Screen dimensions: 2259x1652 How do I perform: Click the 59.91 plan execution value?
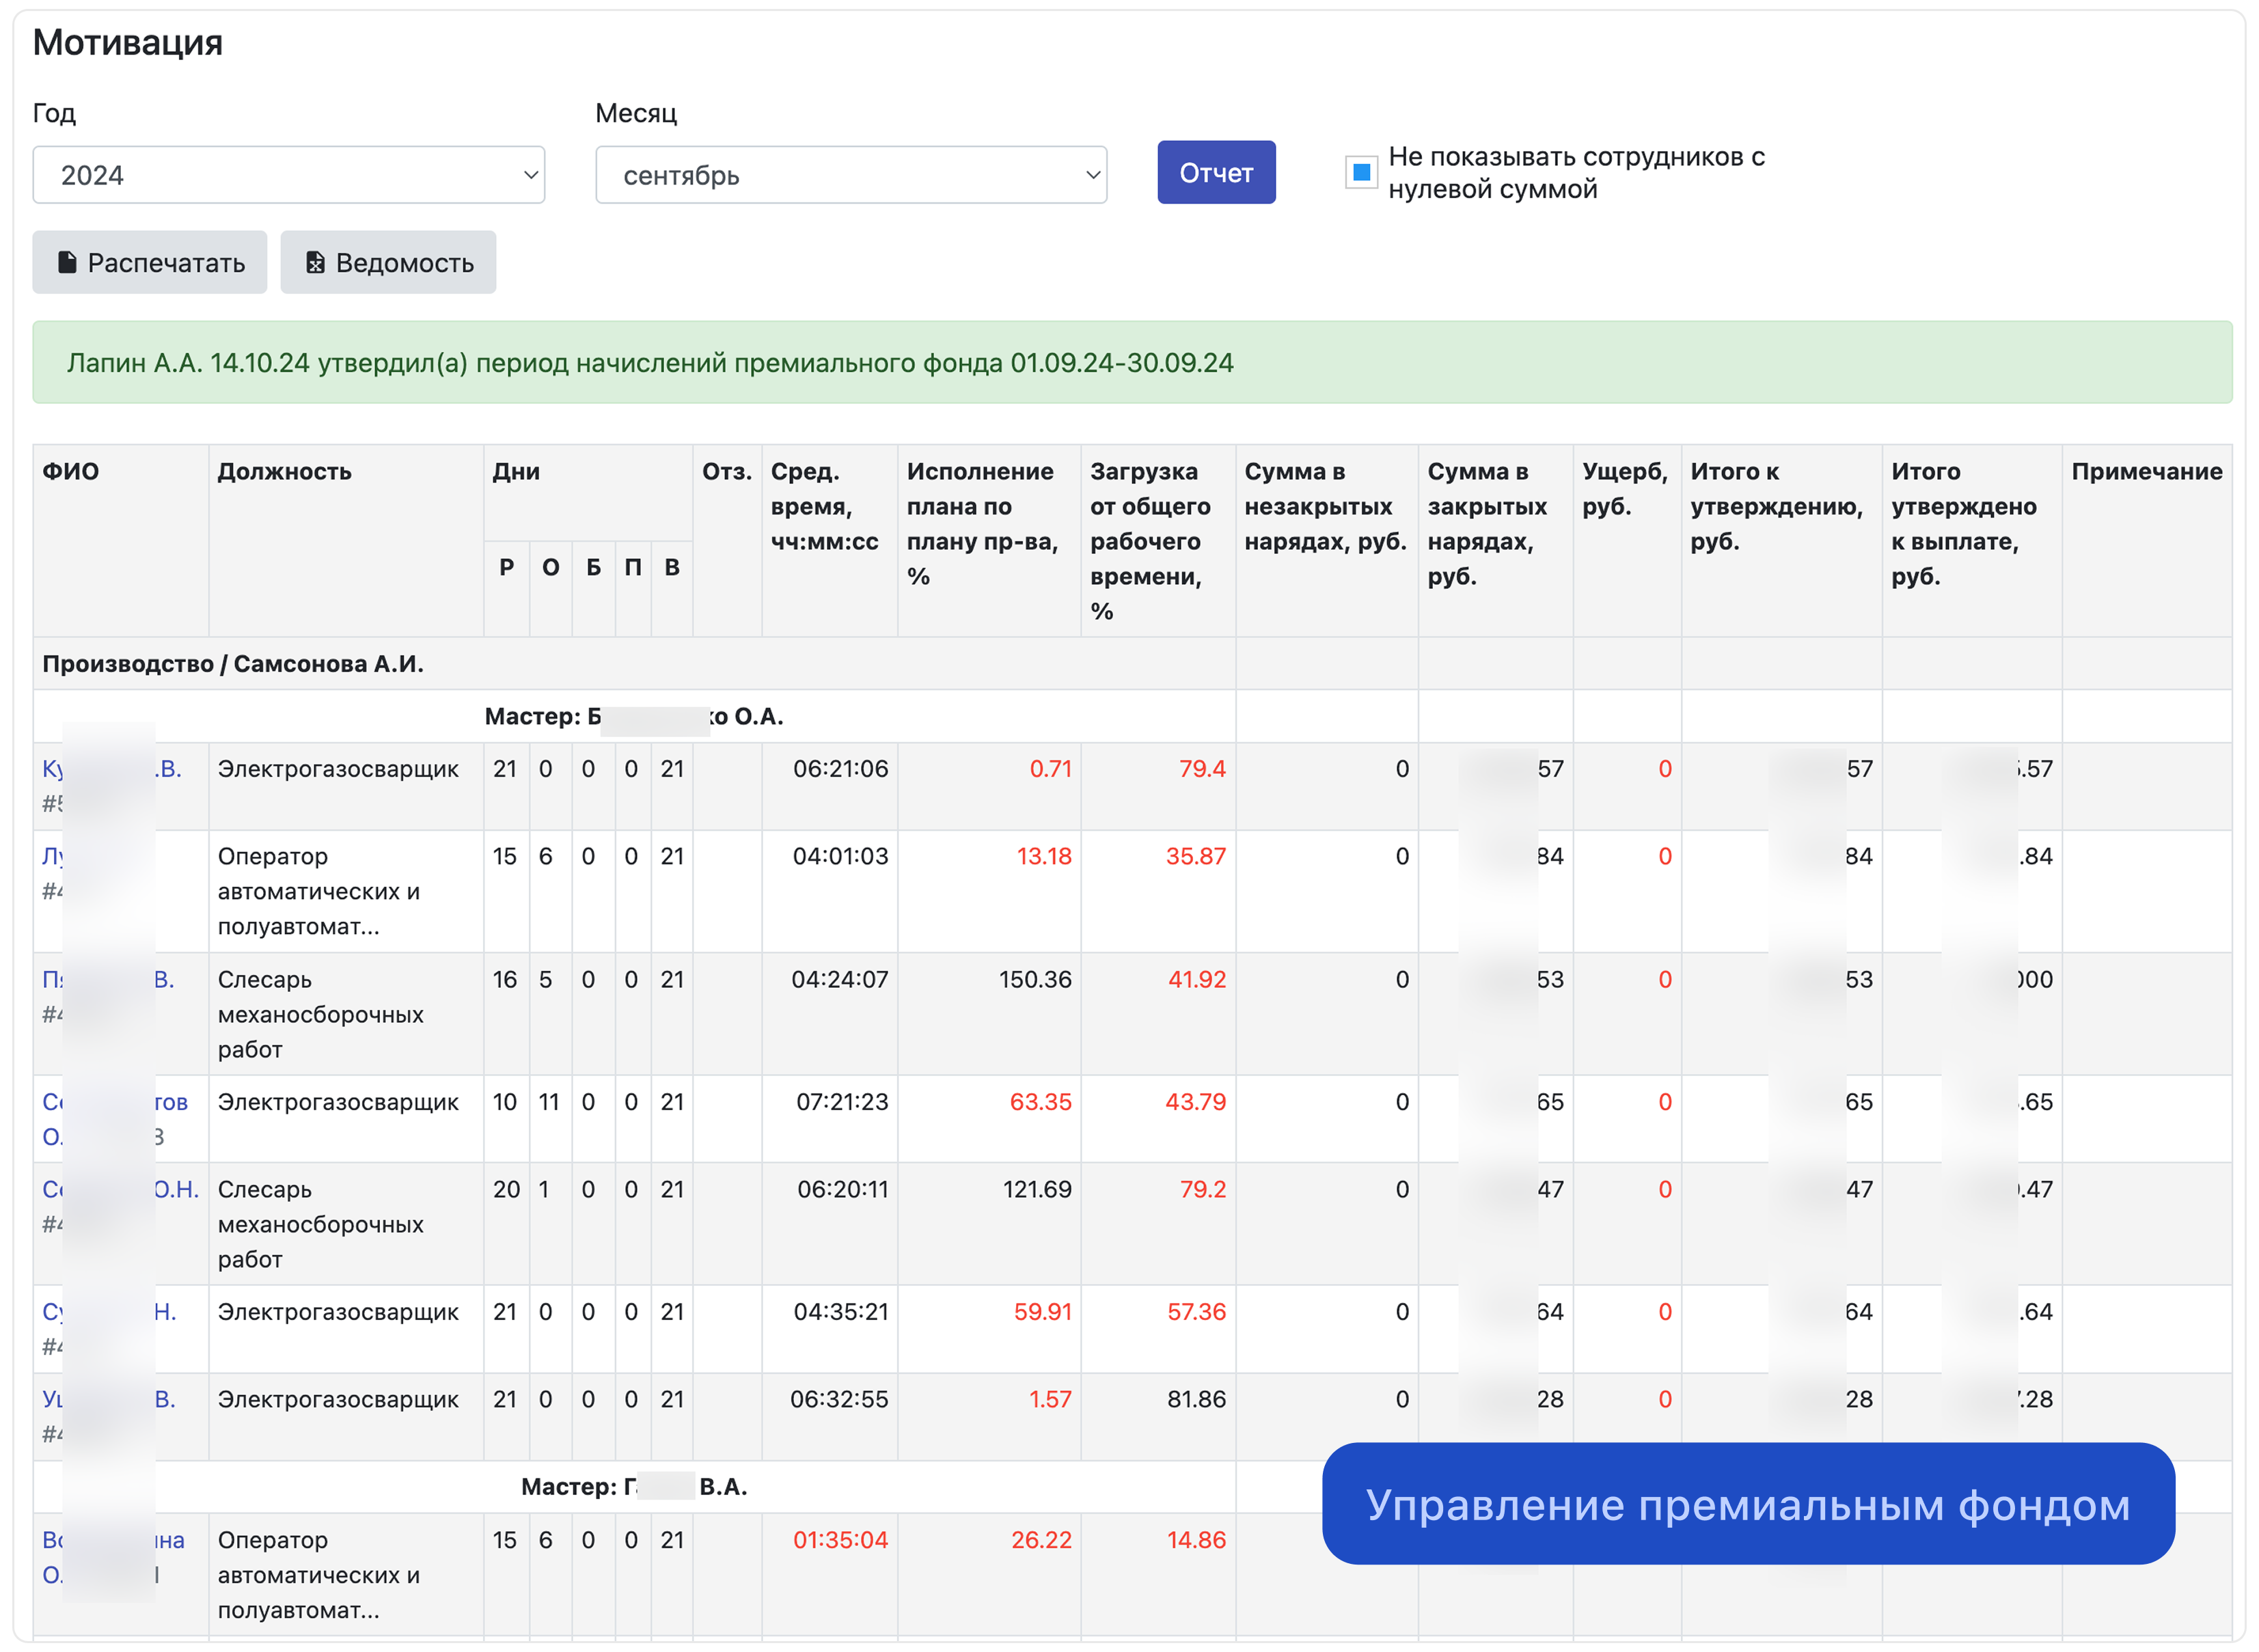pyautogui.click(x=1042, y=1313)
